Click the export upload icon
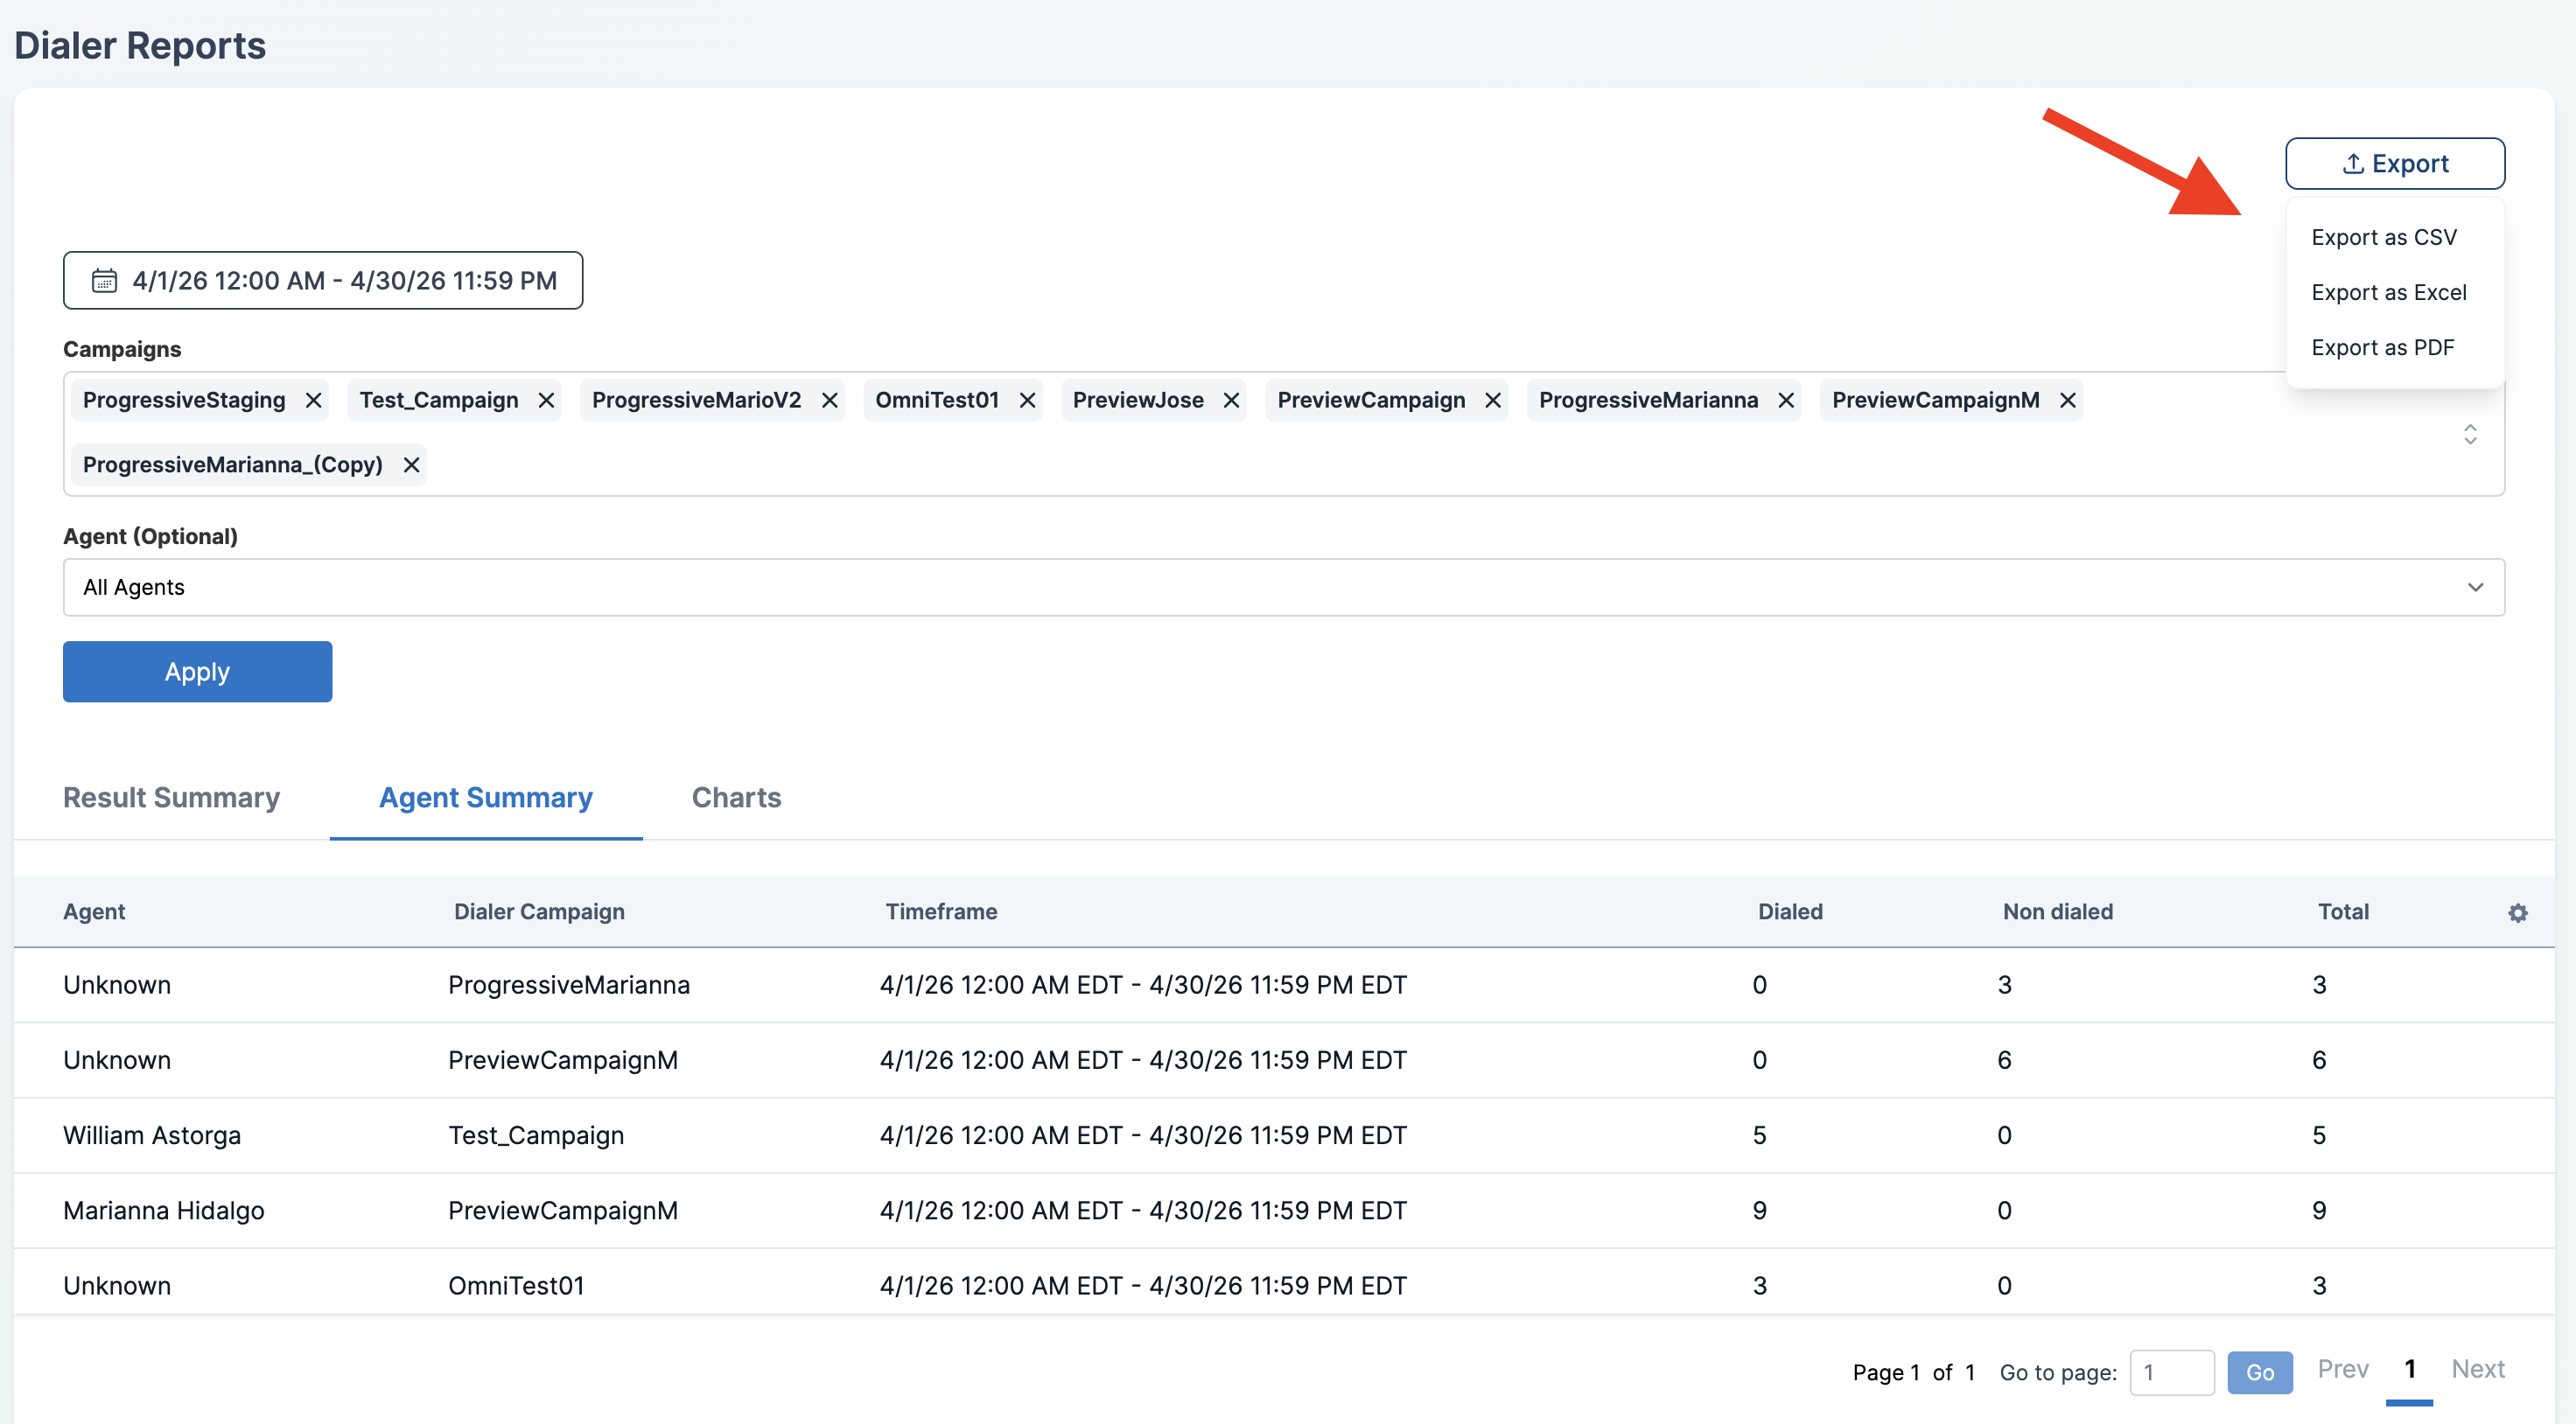The image size is (2576, 1424). [2353, 163]
